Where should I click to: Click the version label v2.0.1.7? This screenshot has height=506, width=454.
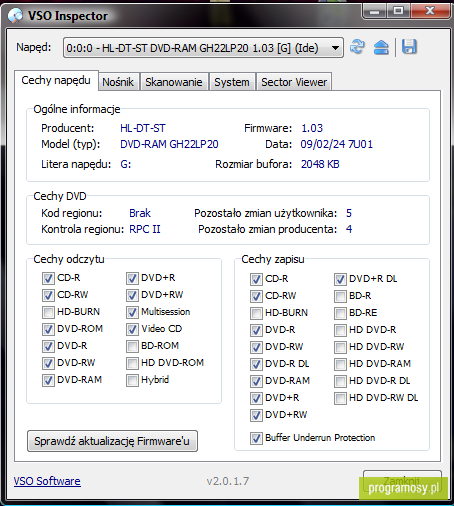click(228, 481)
